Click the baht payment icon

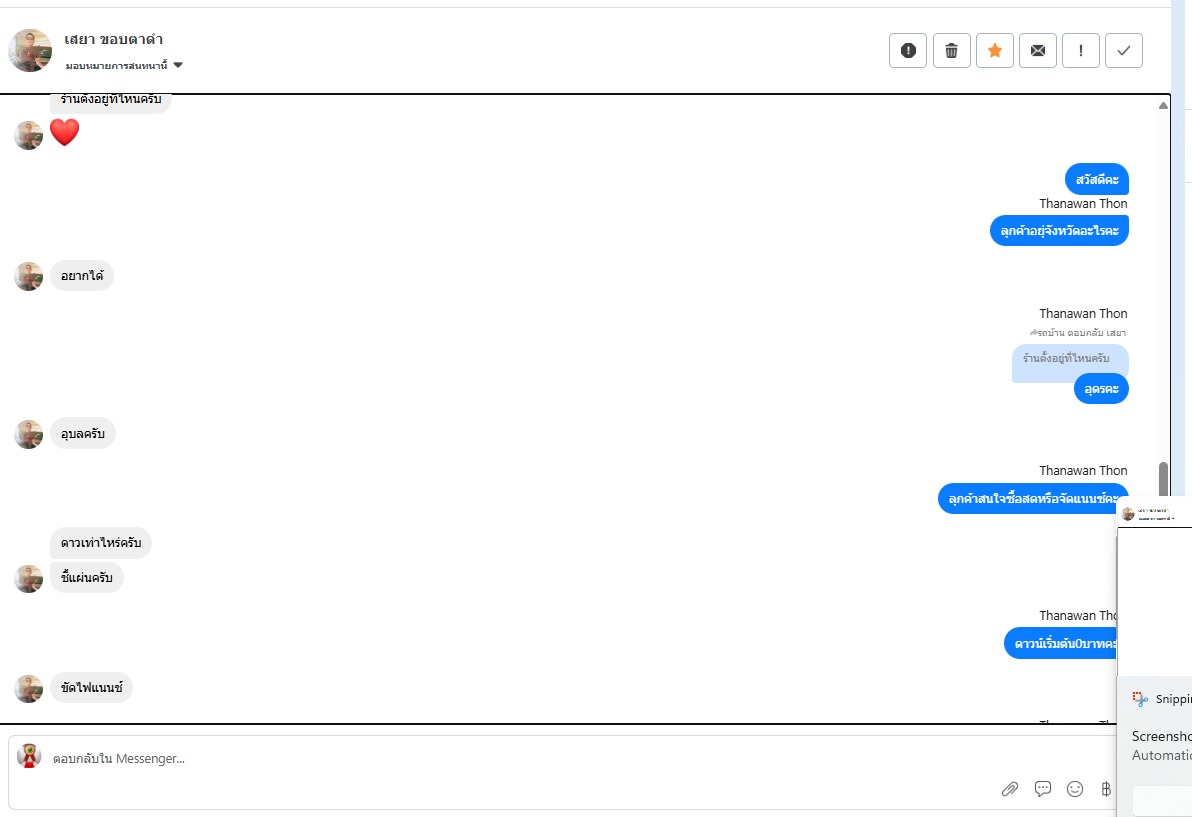(x=1106, y=789)
